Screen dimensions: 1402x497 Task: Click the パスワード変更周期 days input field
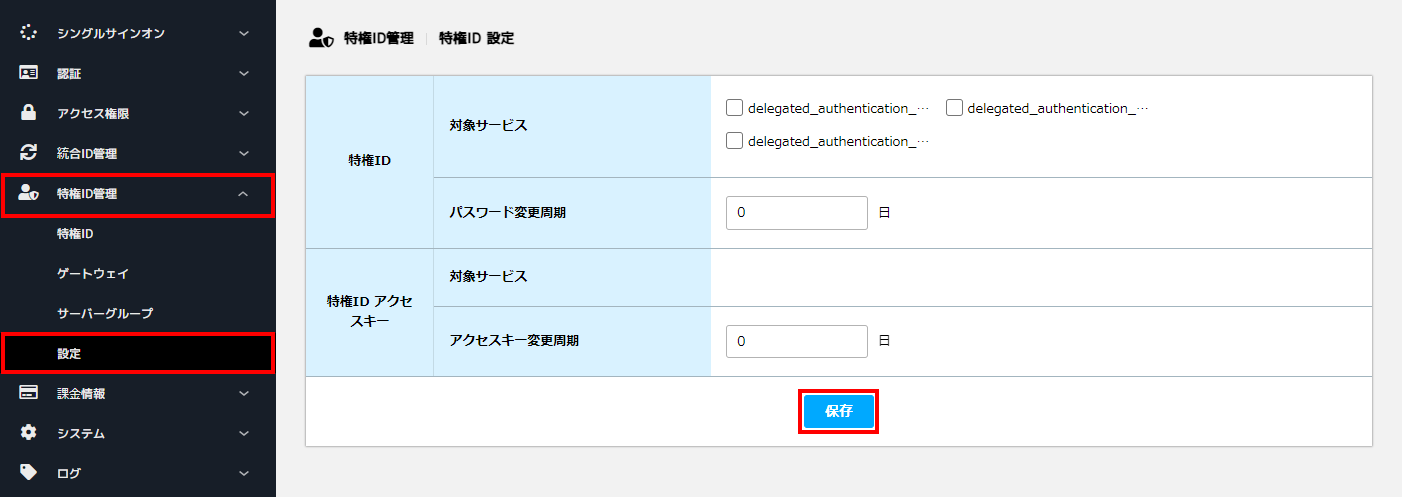[797, 213]
